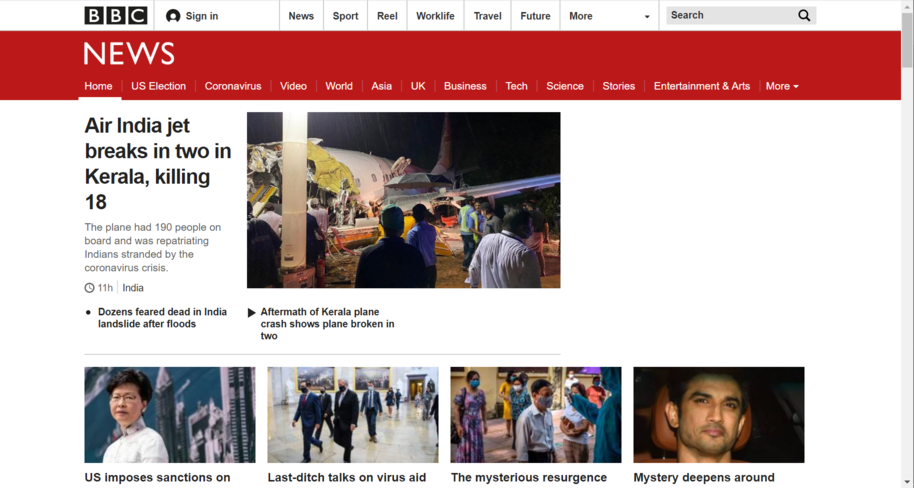914x488 pixels.
Task: Click the BBC logo
Action: pyautogui.click(x=115, y=16)
